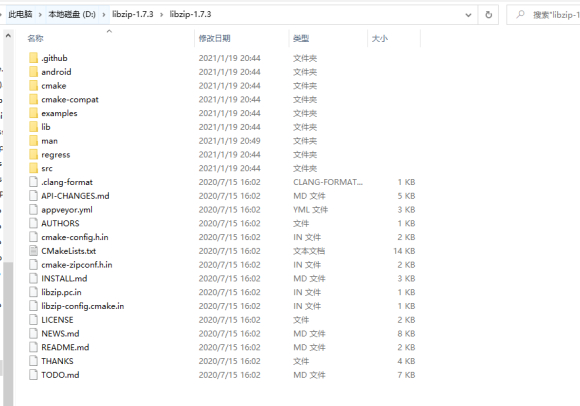
Task: Click the libzip-config.cmake.in file name
Action: point(82,306)
